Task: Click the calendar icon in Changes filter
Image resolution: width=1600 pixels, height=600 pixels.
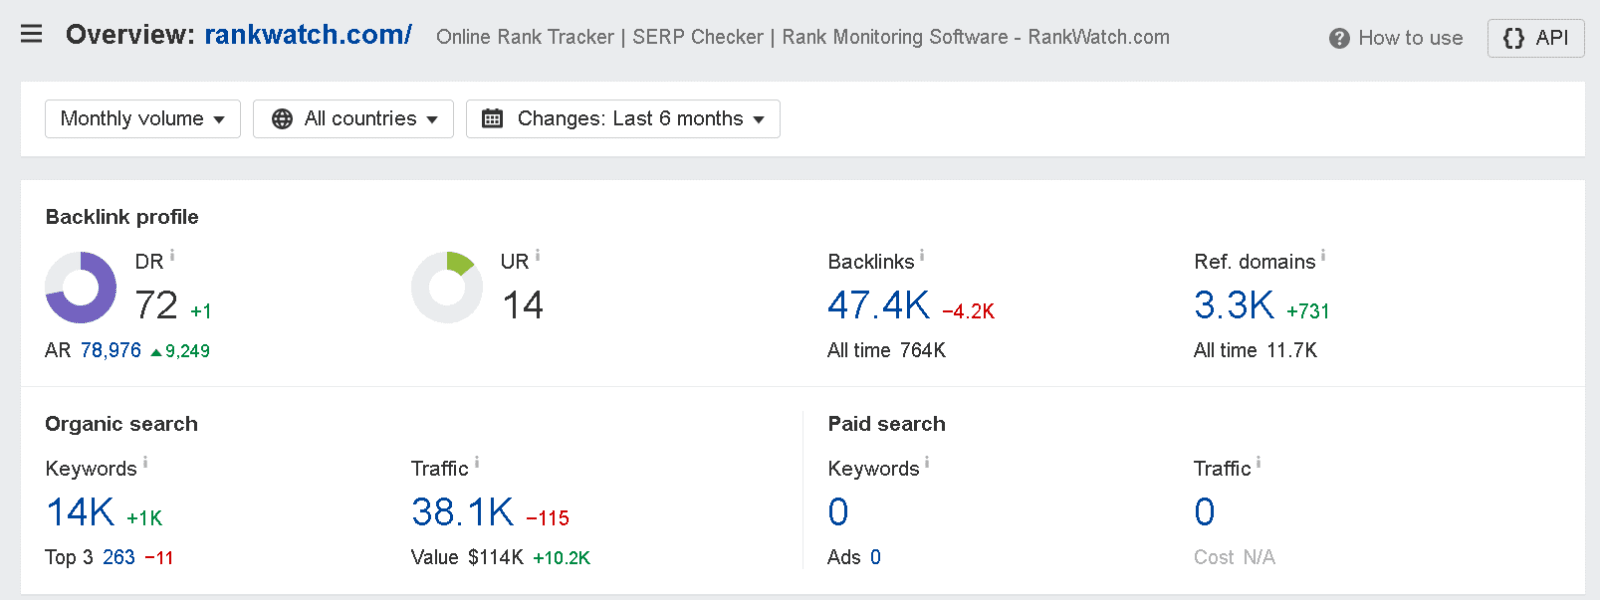Action: pos(492,119)
